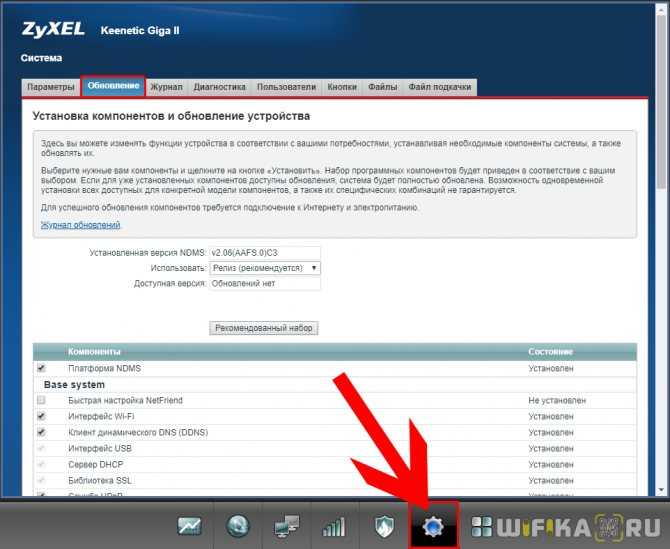
Task: Open the system gear icon
Action: tap(433, 526)
